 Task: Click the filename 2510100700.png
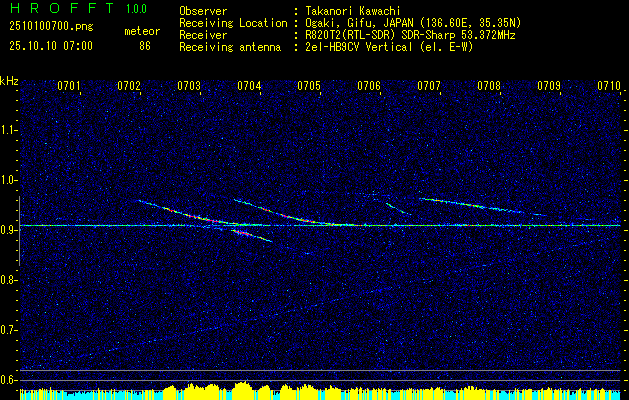click(51, 27)
